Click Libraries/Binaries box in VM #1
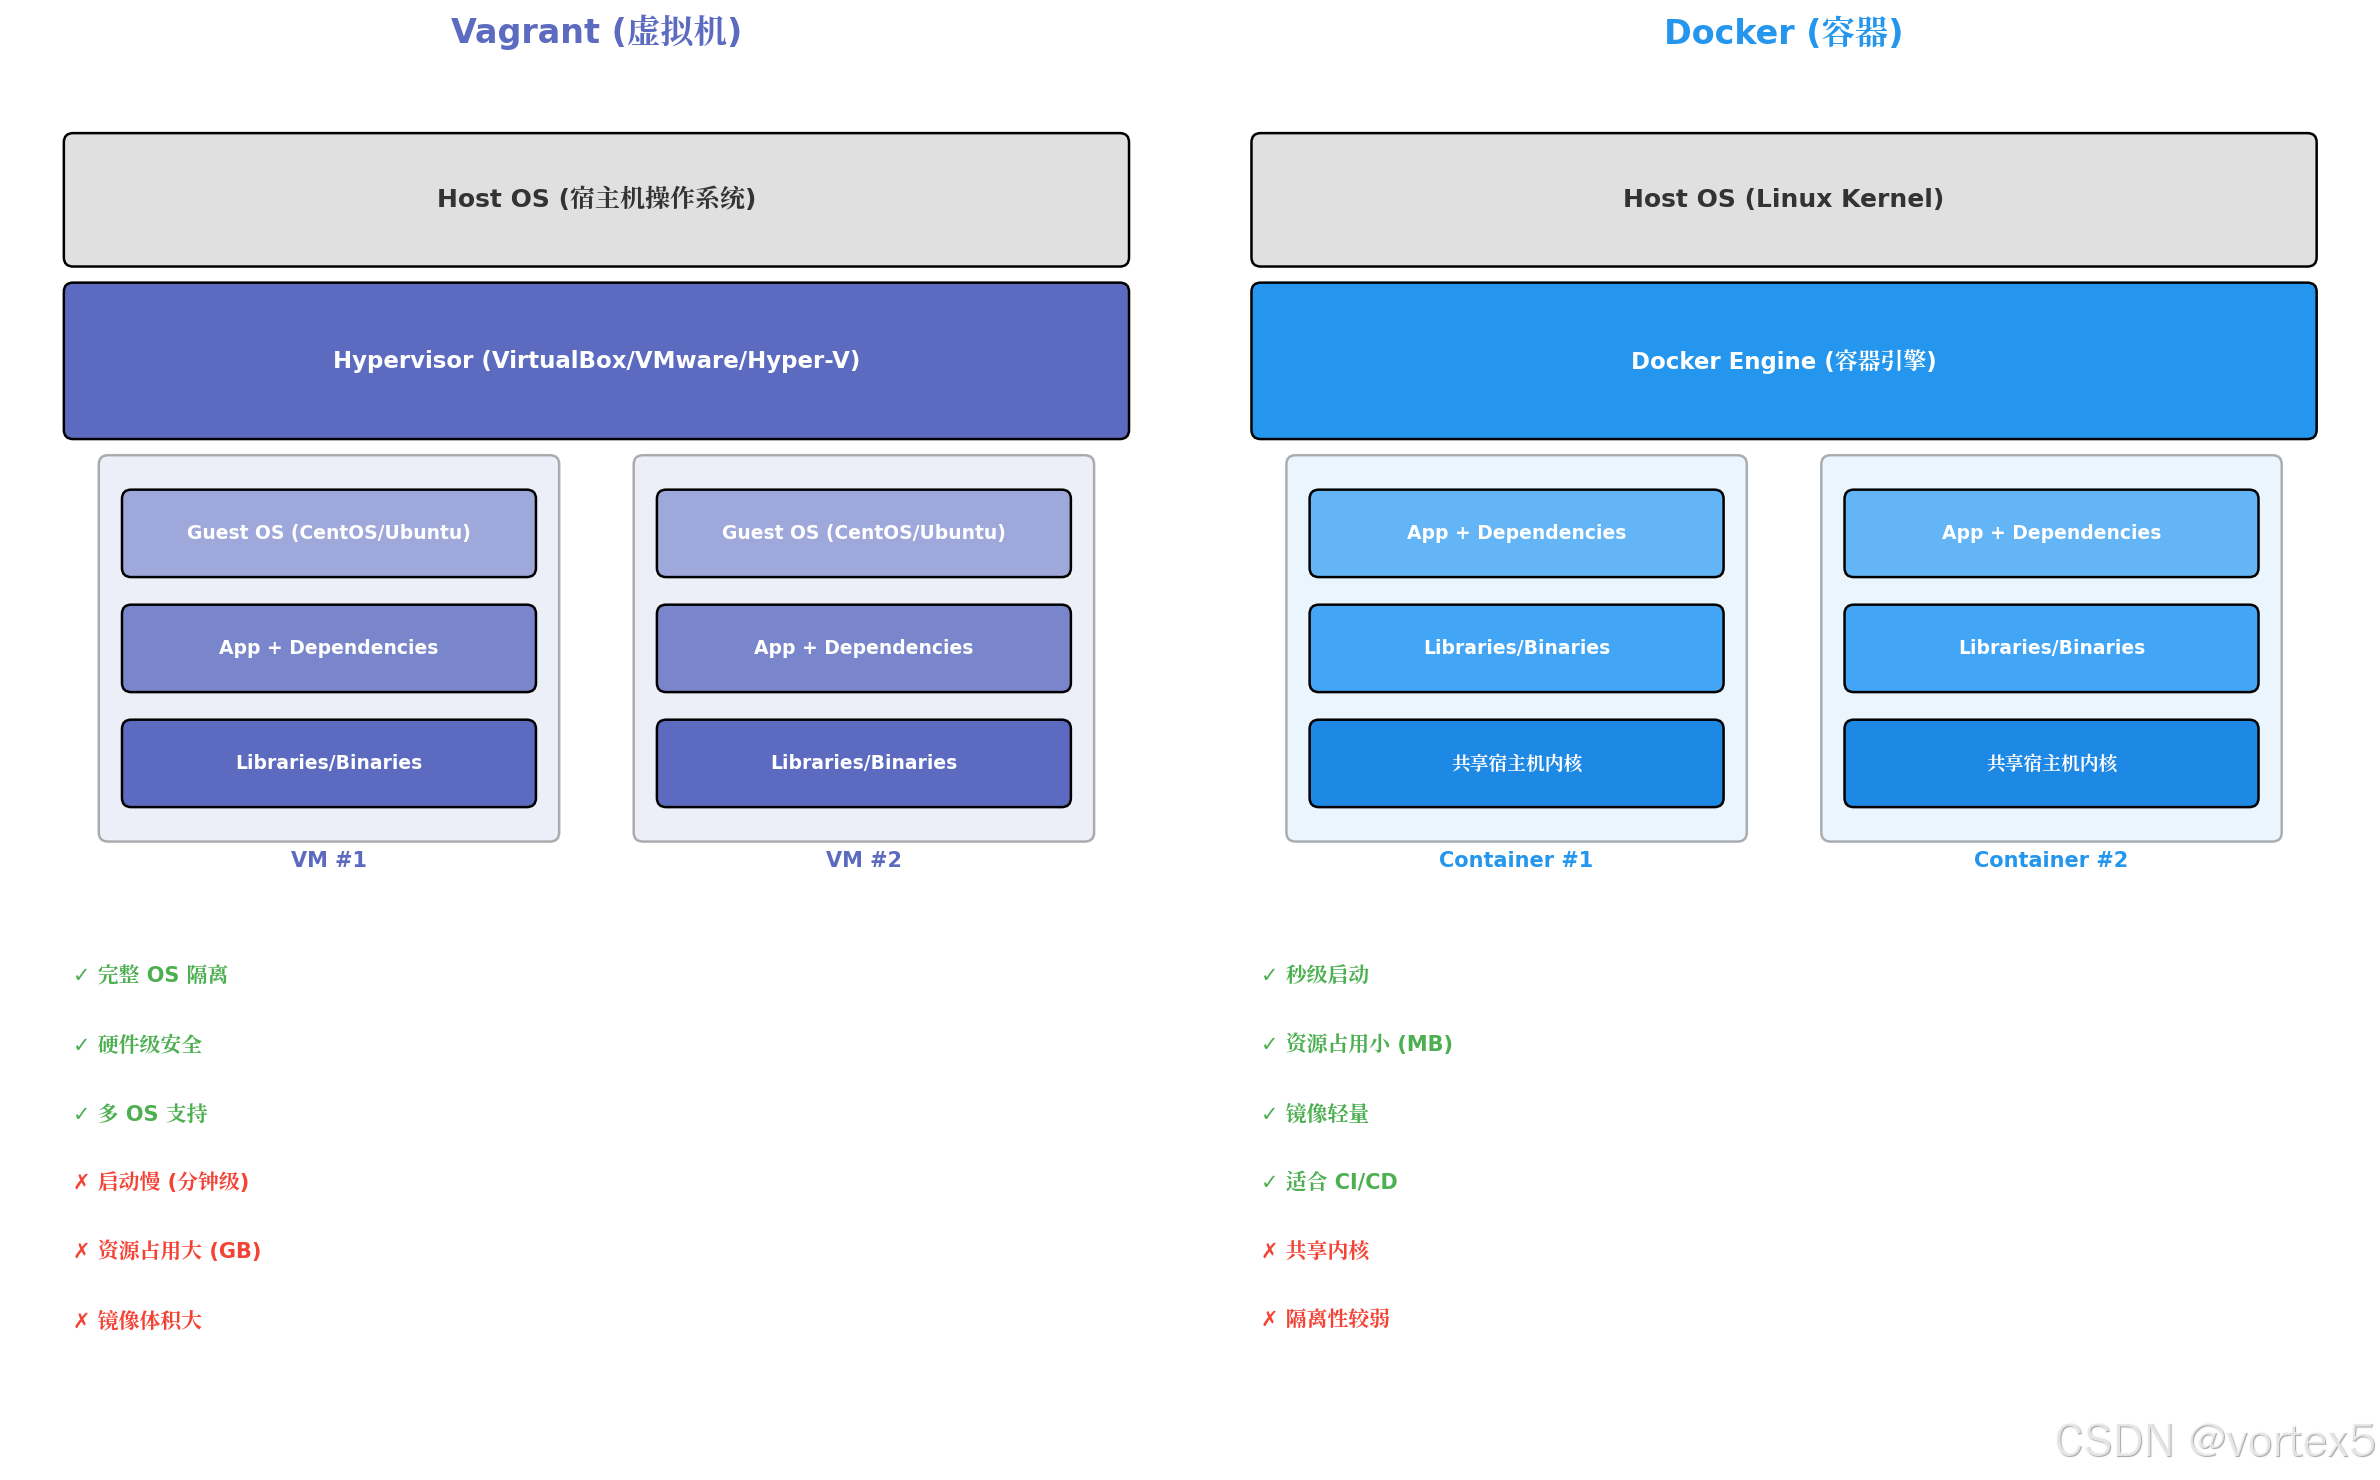 click(329, 763)
